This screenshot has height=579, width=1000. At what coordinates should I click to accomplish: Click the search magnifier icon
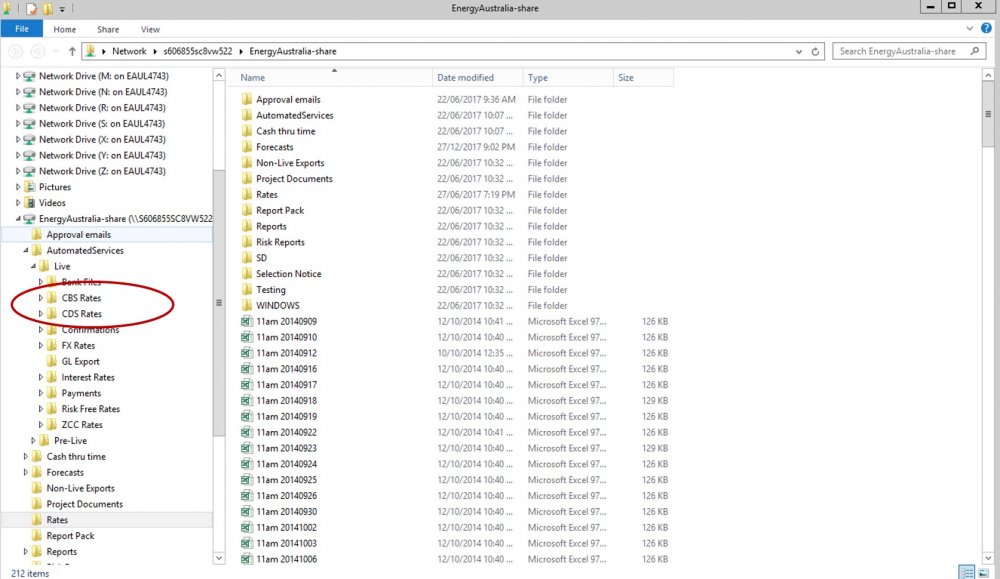pyautogui.click(x=974, y=51)
